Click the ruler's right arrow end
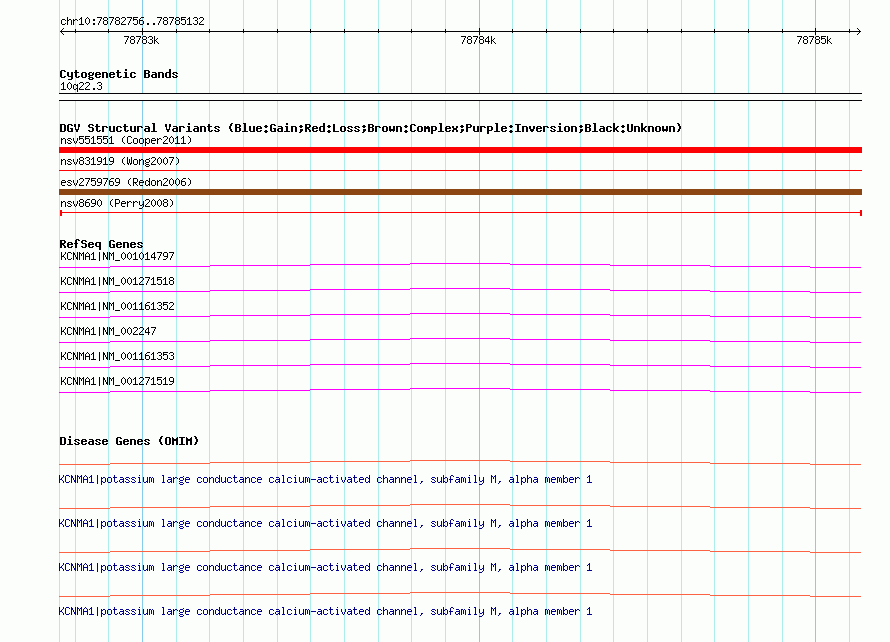890x642 pixels. 858,31
